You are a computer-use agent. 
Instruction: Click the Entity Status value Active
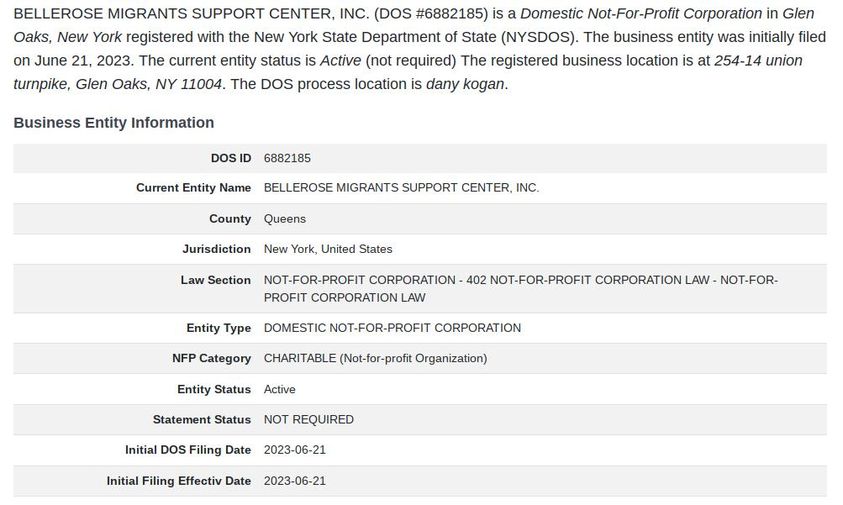click(x=280, y=389)
